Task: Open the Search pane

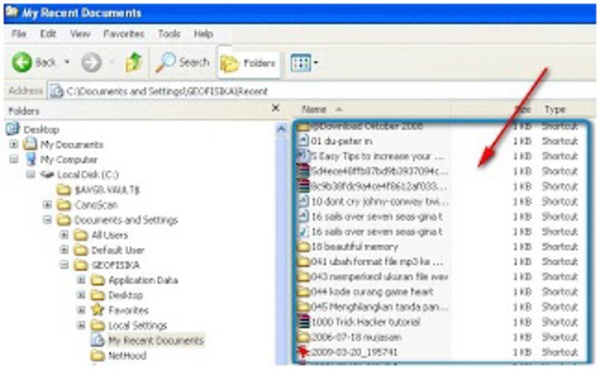Action: point(183,62)
